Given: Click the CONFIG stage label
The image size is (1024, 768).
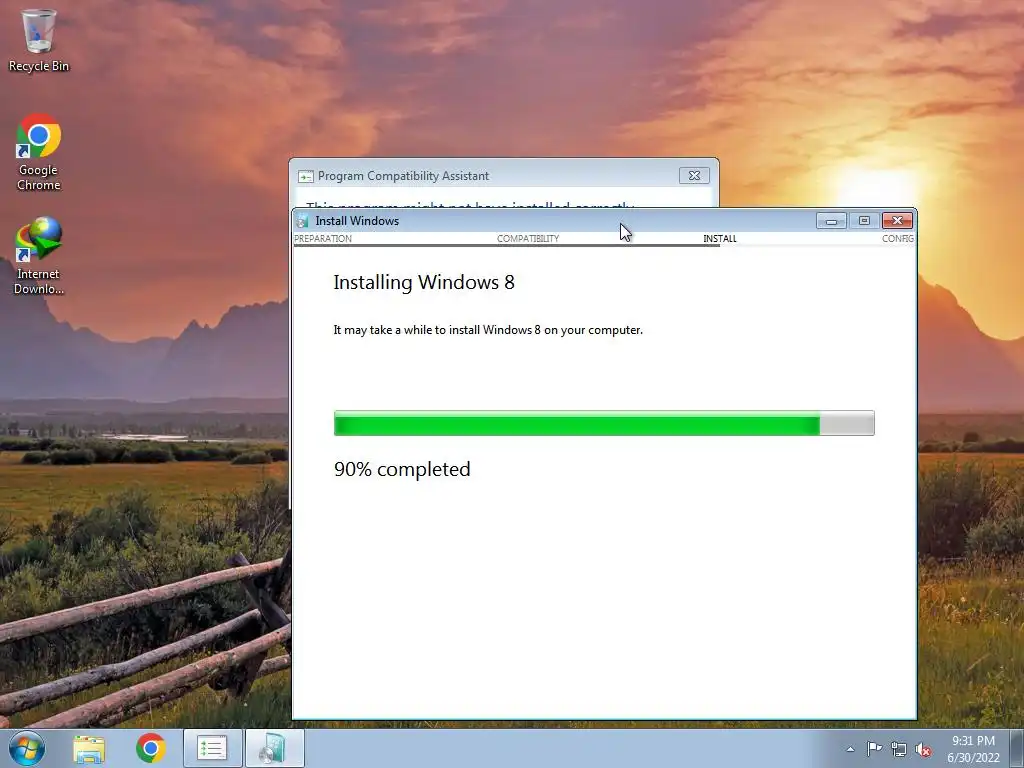Looking at the screenshot, I should coord(898,238).
